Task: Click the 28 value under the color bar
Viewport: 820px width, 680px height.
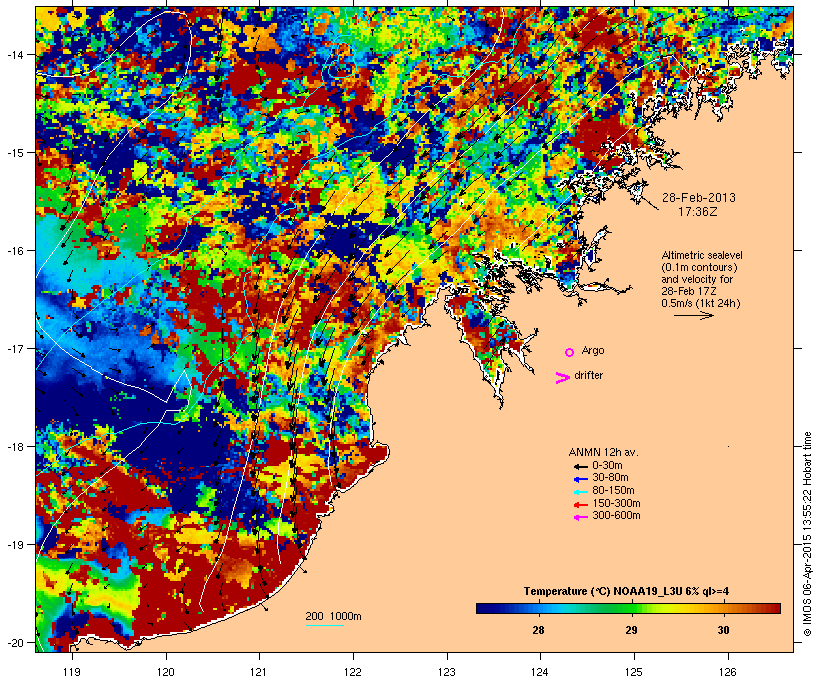Action: click(538, 630)
